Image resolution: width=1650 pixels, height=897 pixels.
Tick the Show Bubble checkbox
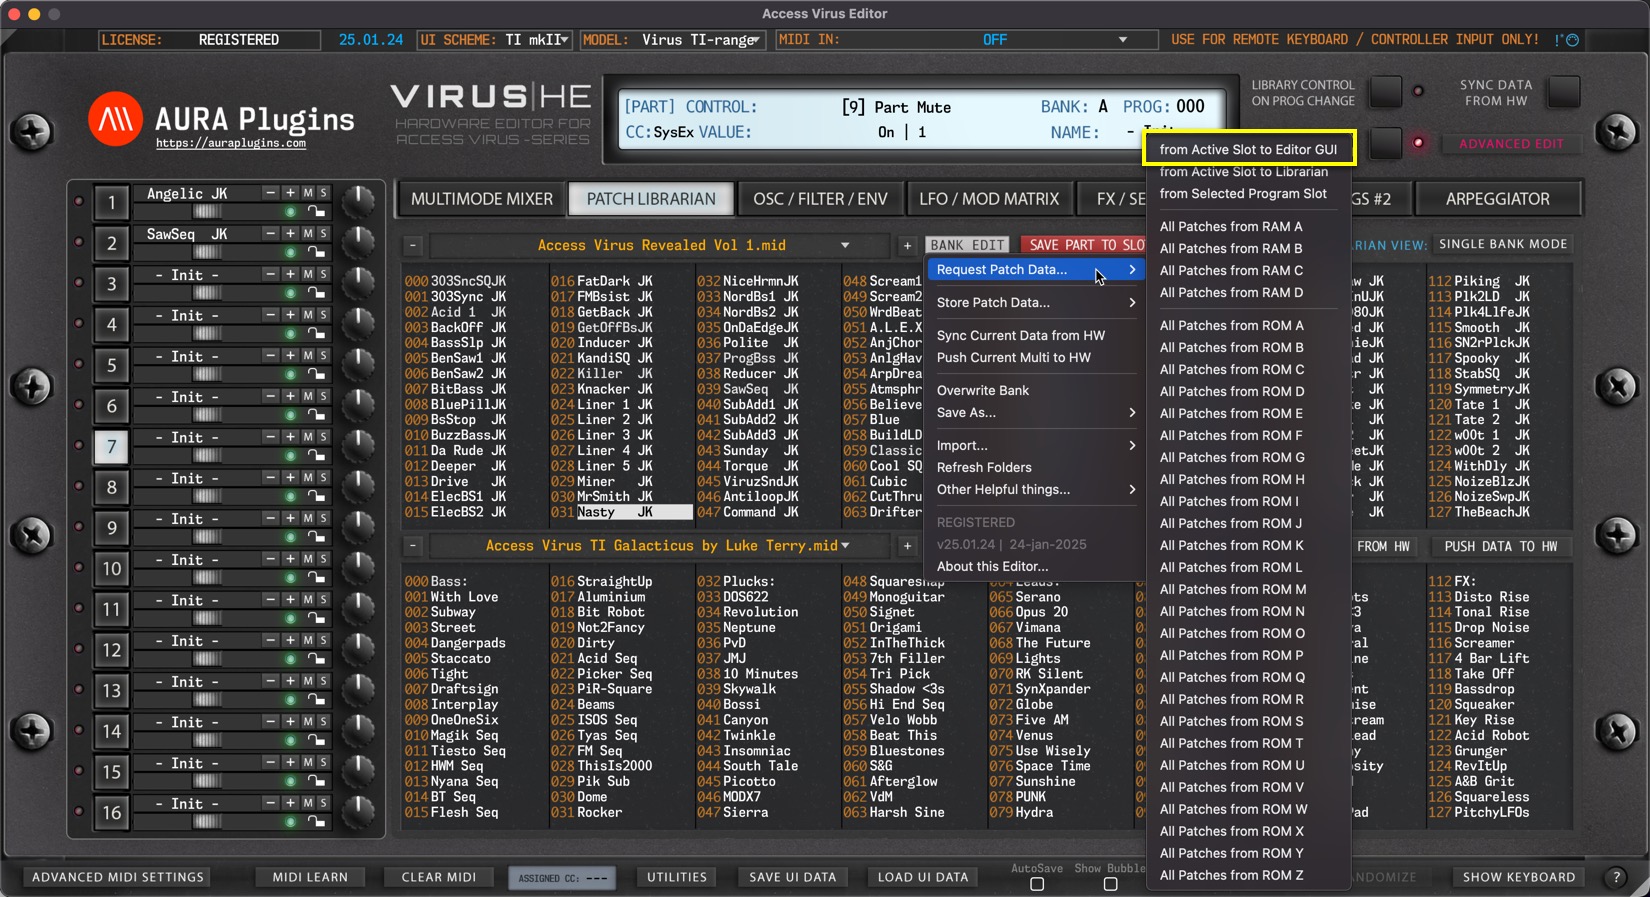1110,884
